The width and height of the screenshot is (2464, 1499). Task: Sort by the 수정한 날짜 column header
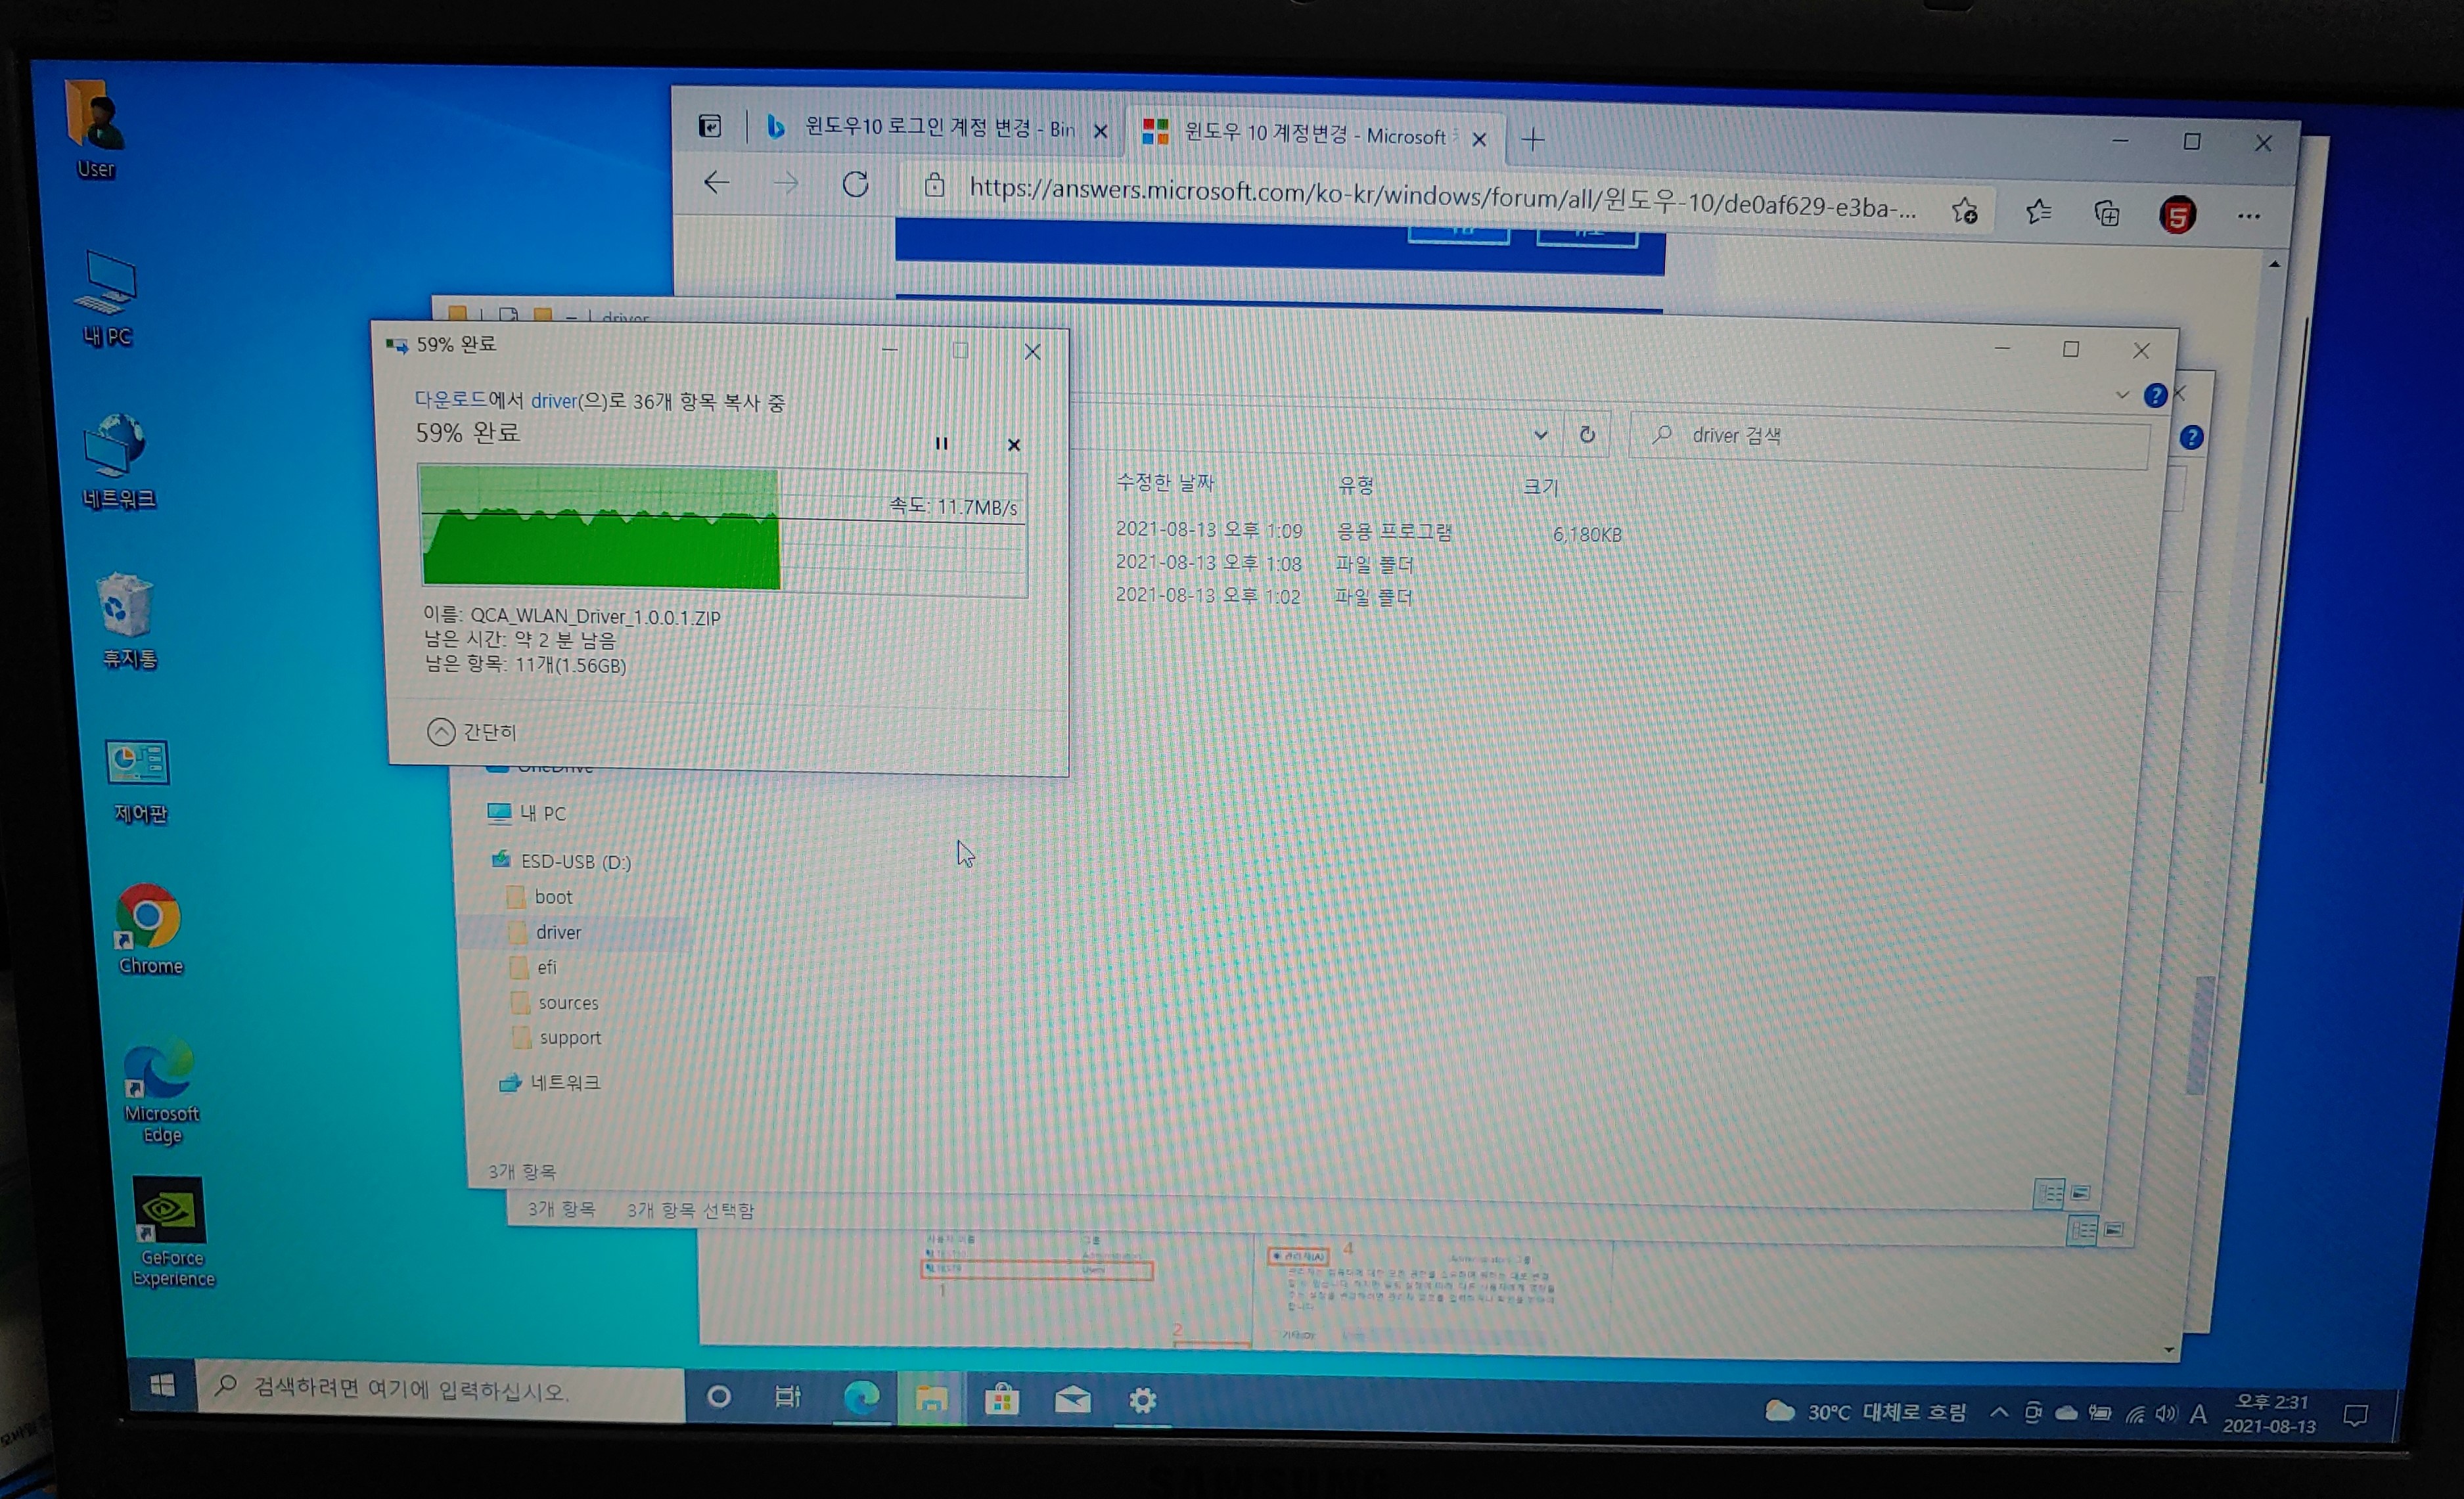[1164, 482]
